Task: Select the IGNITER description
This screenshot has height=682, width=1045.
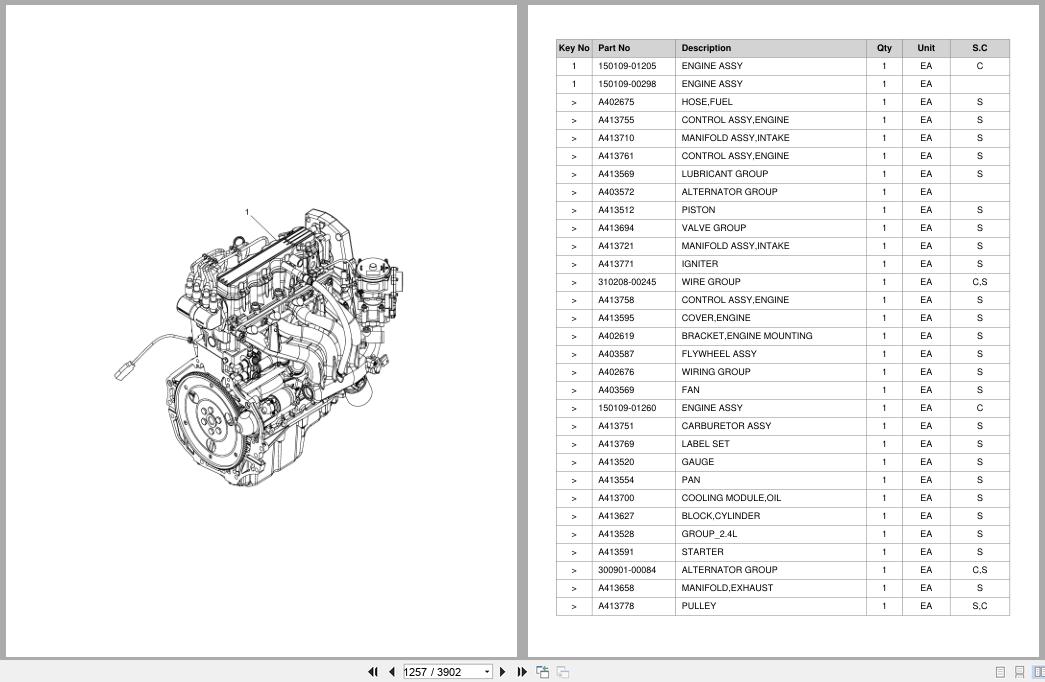Action: tap(699, 264)
